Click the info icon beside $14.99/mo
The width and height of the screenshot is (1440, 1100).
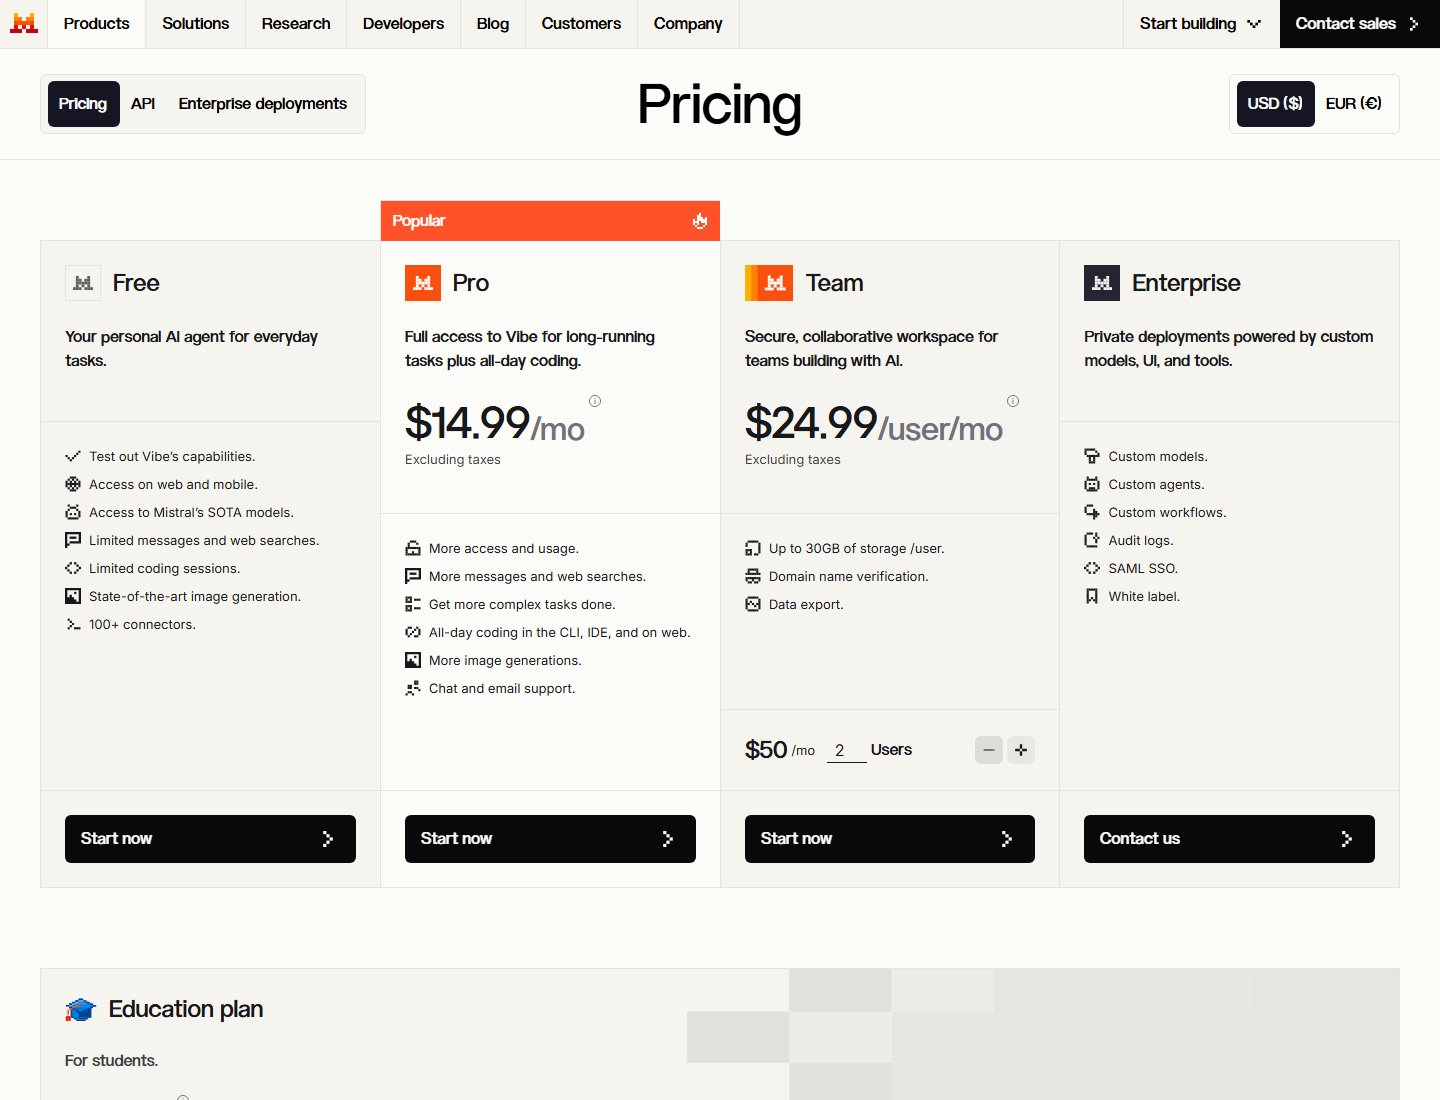[595, 401]
